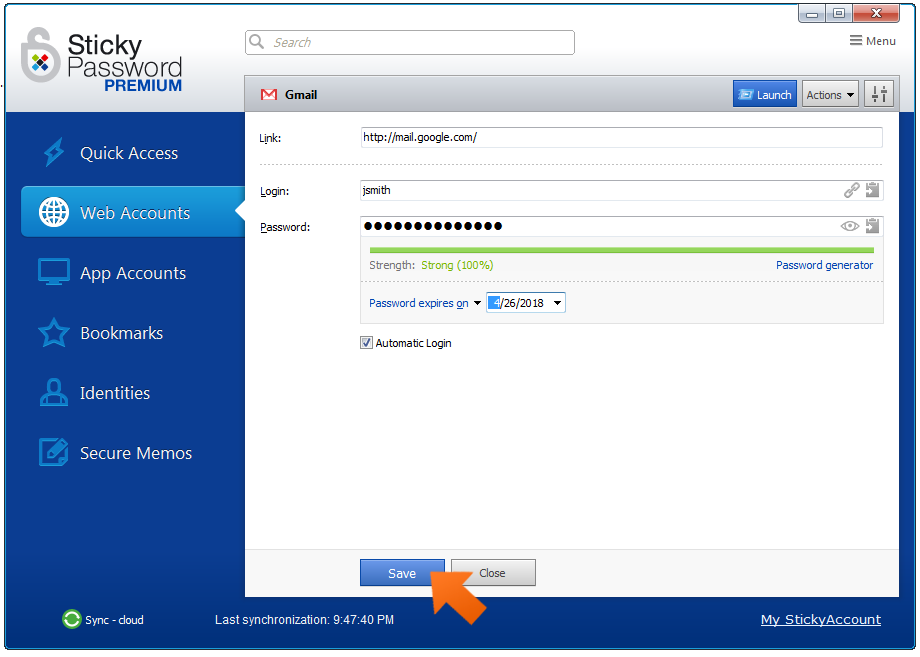Reveal password with the eye icon
Viewport: 920px width, 657px height.
pyautogui.click(x=850, y=226)
